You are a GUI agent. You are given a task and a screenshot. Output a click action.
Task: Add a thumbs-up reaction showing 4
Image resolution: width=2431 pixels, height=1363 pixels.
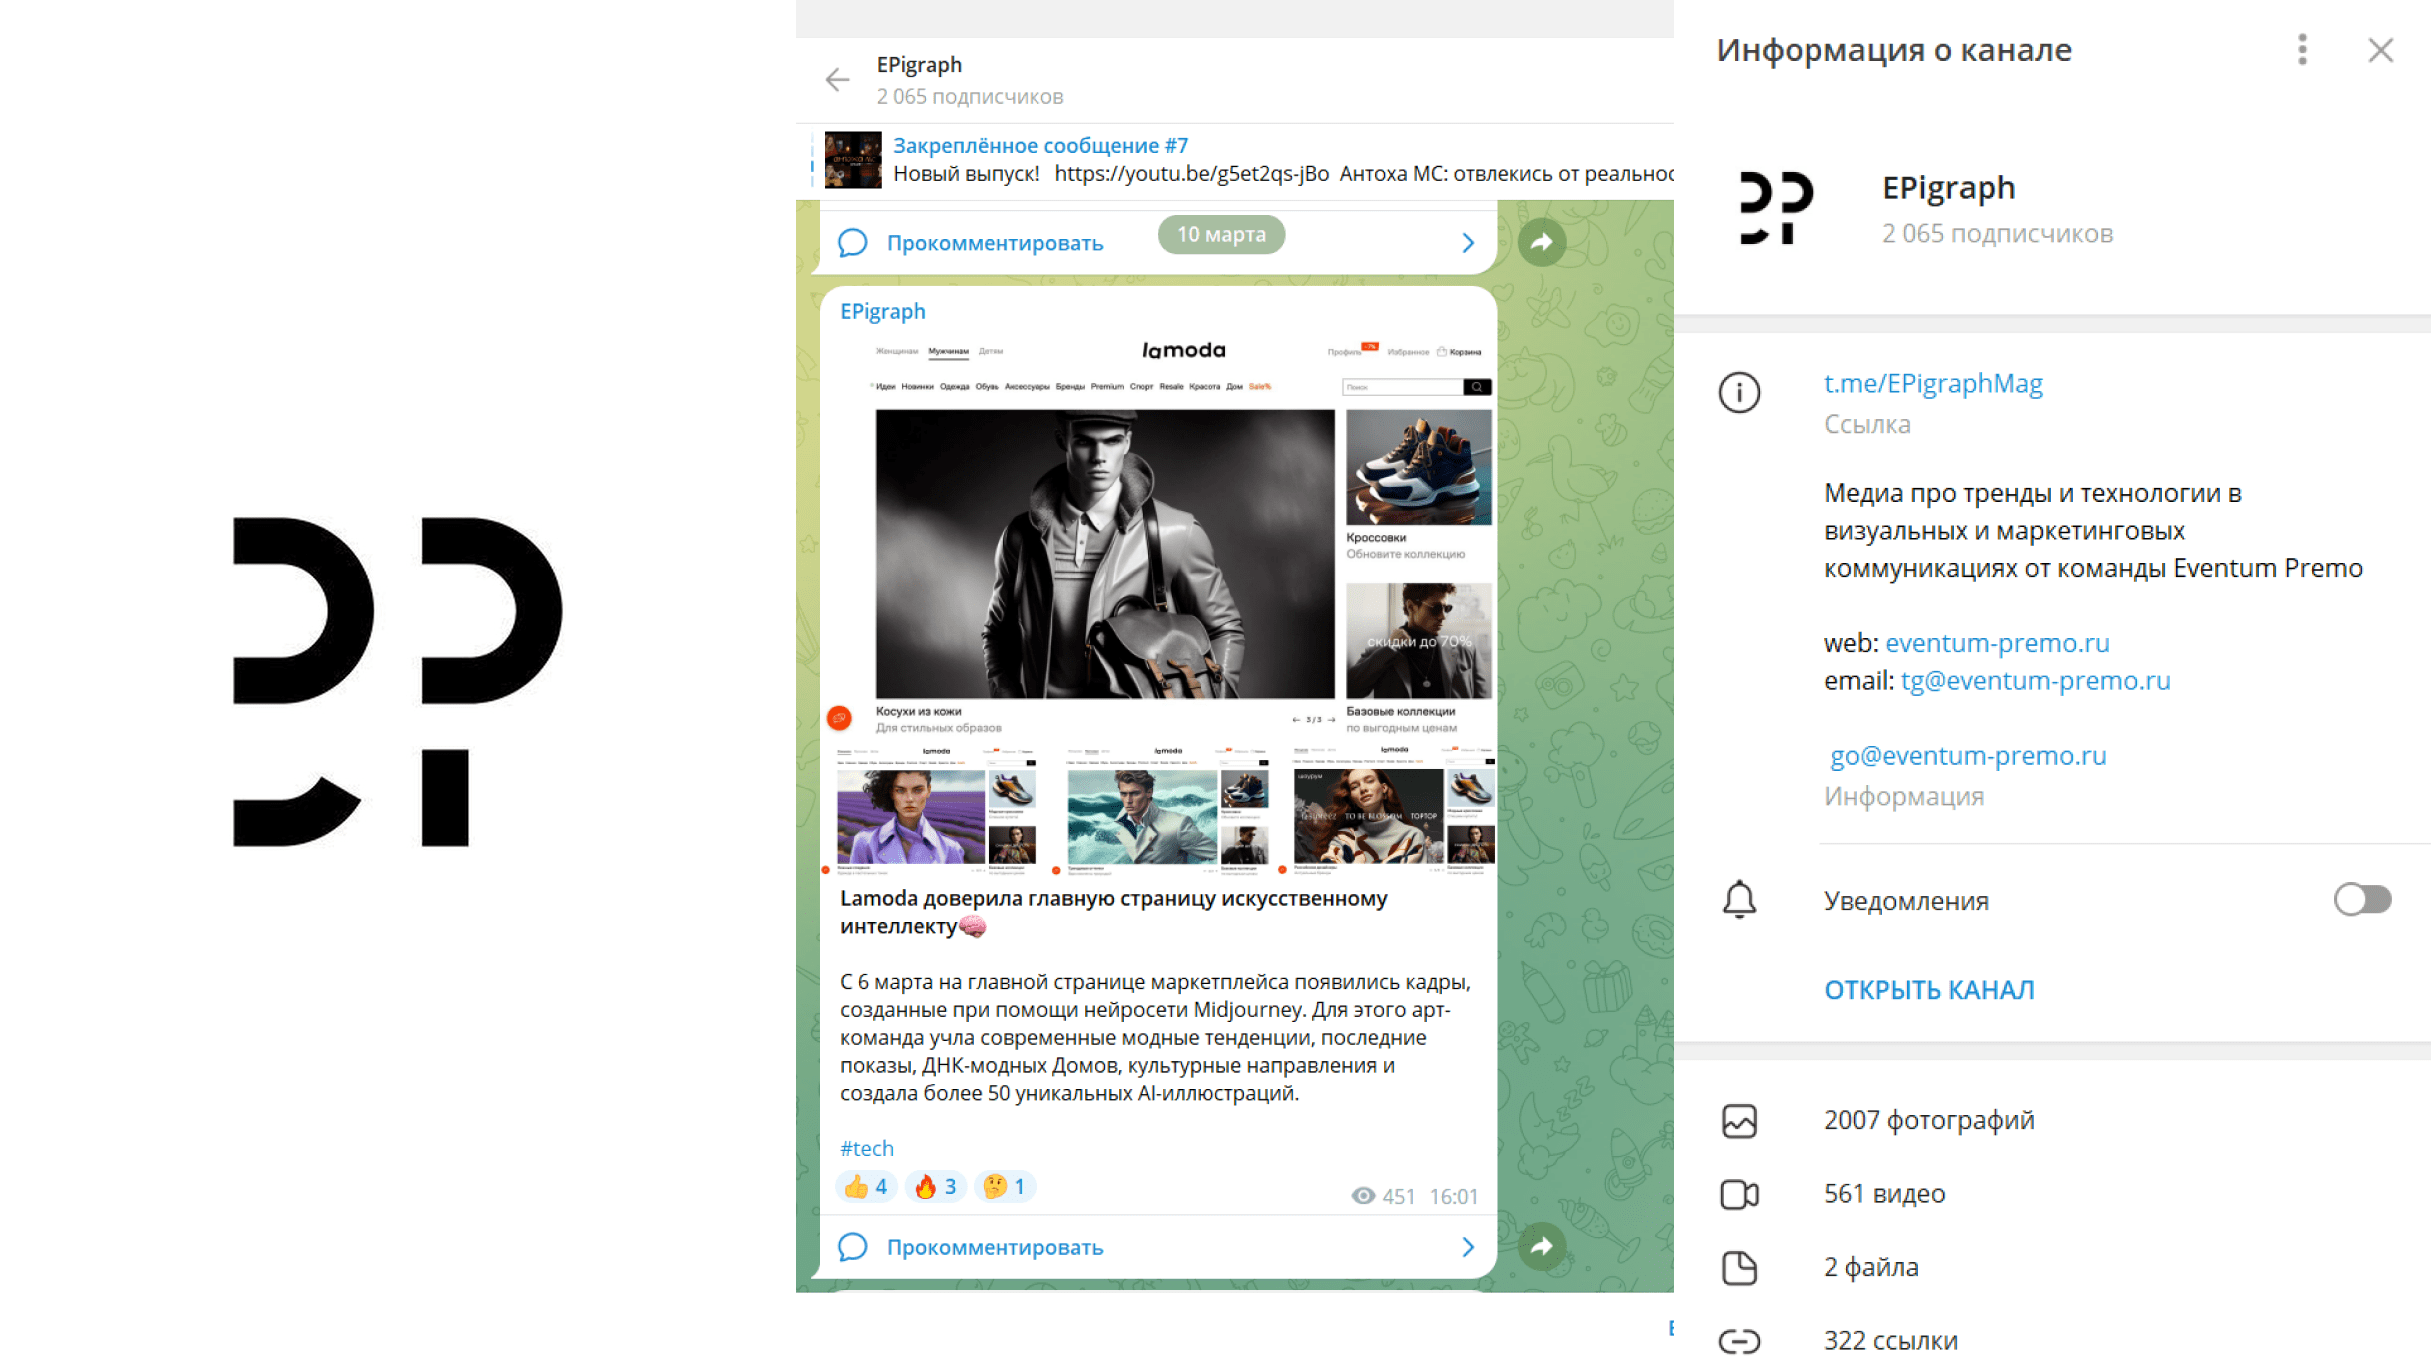click(x=865, y=1186)
